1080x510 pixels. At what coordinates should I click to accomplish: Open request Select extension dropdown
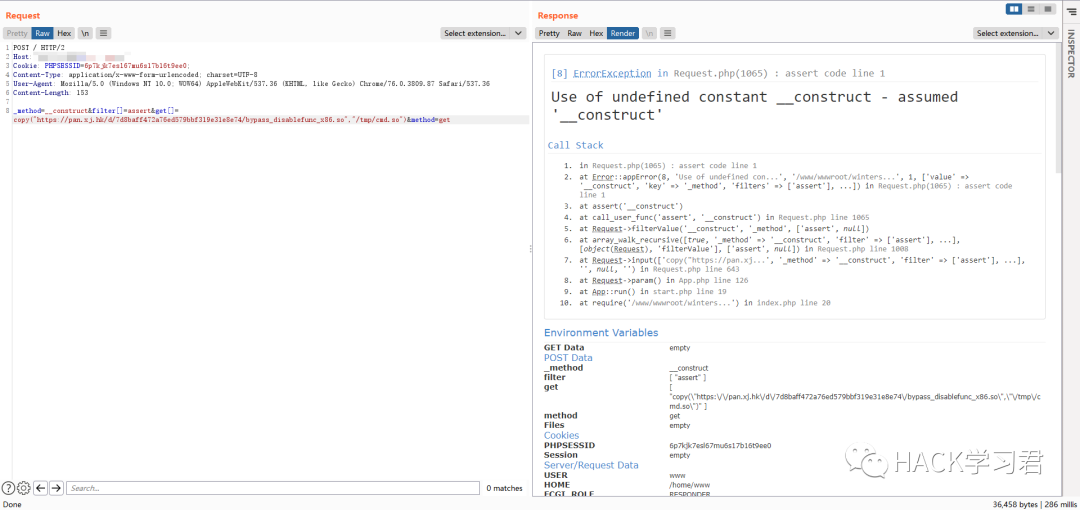click(x=483, y=33)
